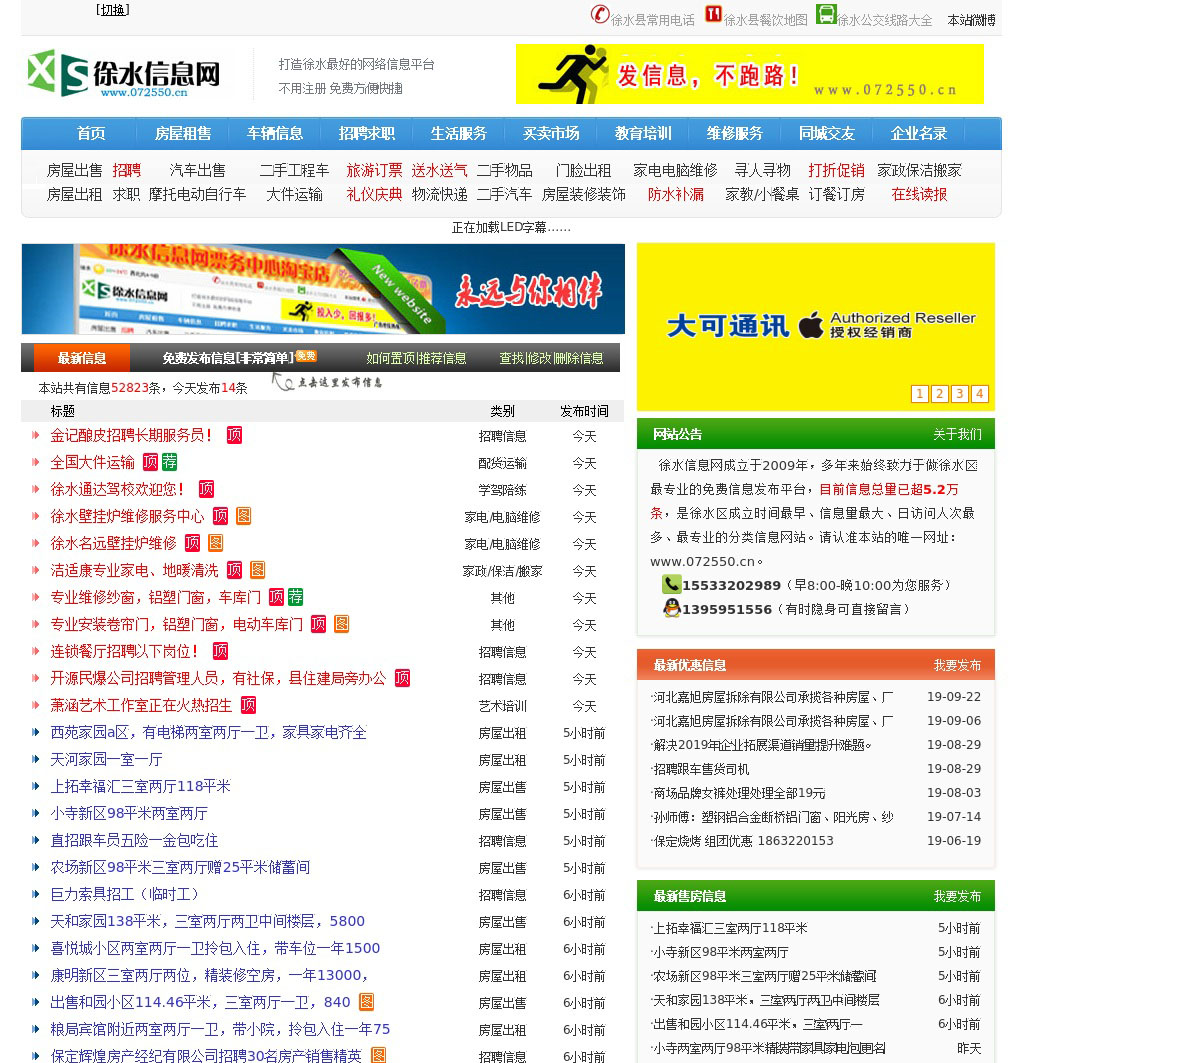Viewport: 1200px width, 1063px height.
Task: Open the listing 上拓幸福汇三室两厅118平米 in main list
Action: 140,786
